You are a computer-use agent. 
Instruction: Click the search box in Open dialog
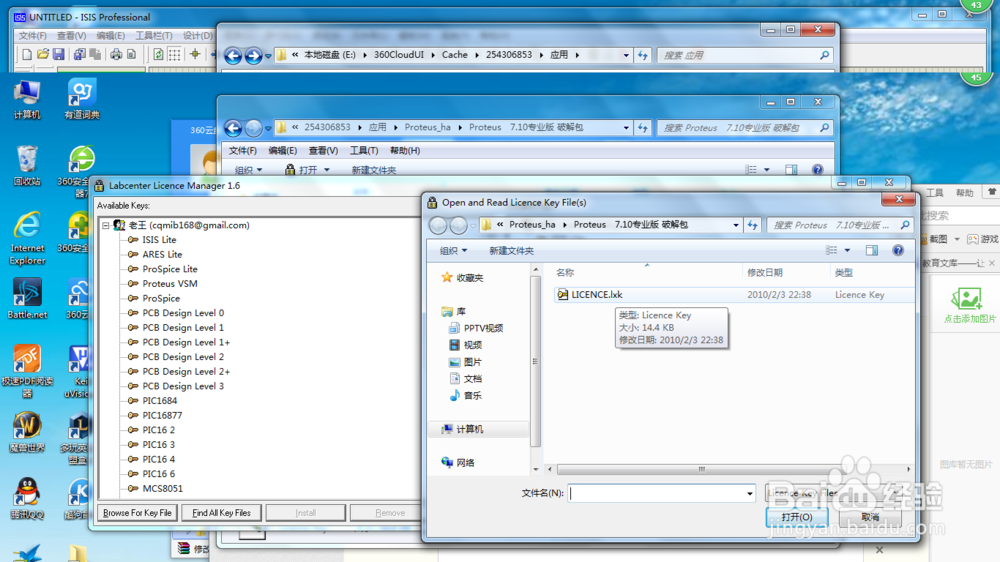click(832, 225)
